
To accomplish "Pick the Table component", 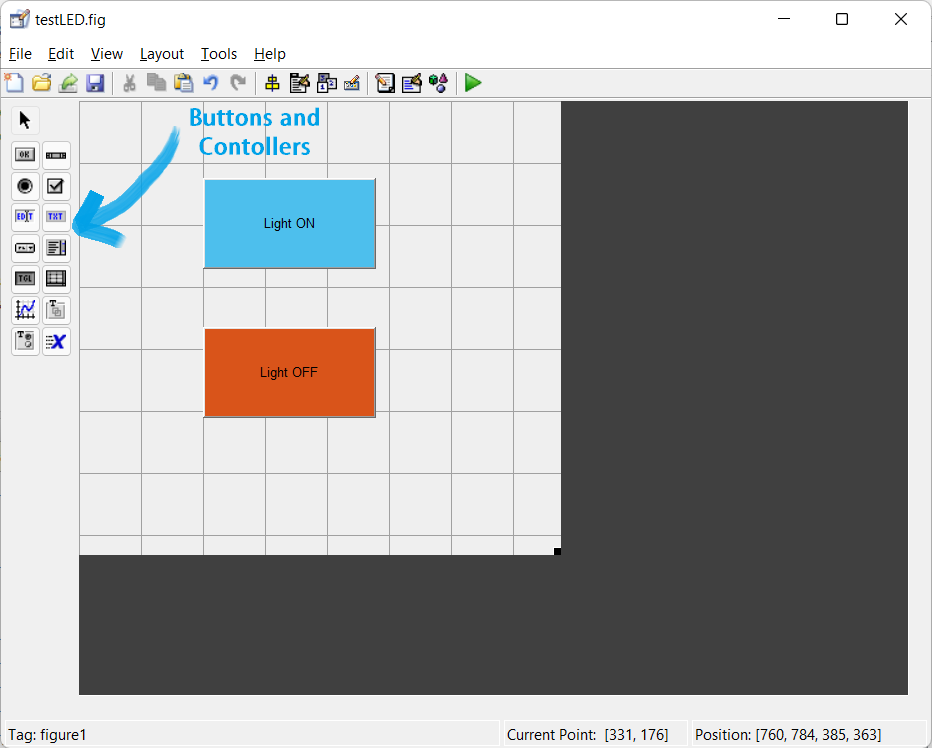I will tap(56, 279).
